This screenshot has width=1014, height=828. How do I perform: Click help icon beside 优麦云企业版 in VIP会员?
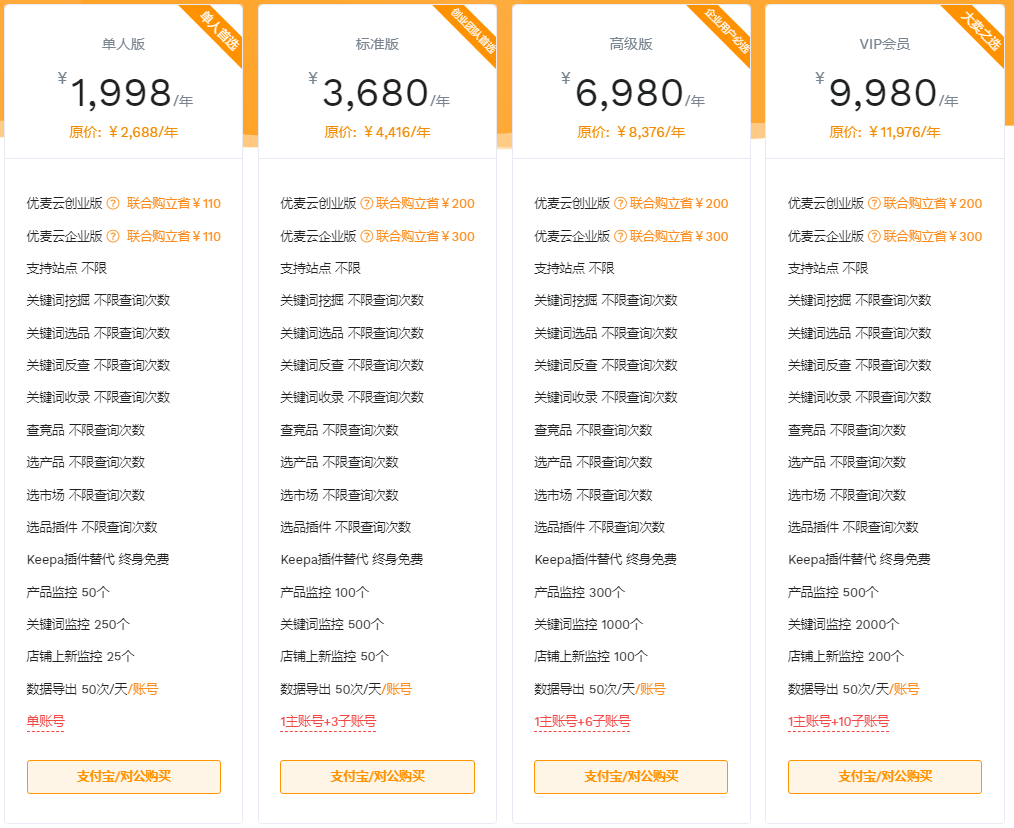pos(874,237)
